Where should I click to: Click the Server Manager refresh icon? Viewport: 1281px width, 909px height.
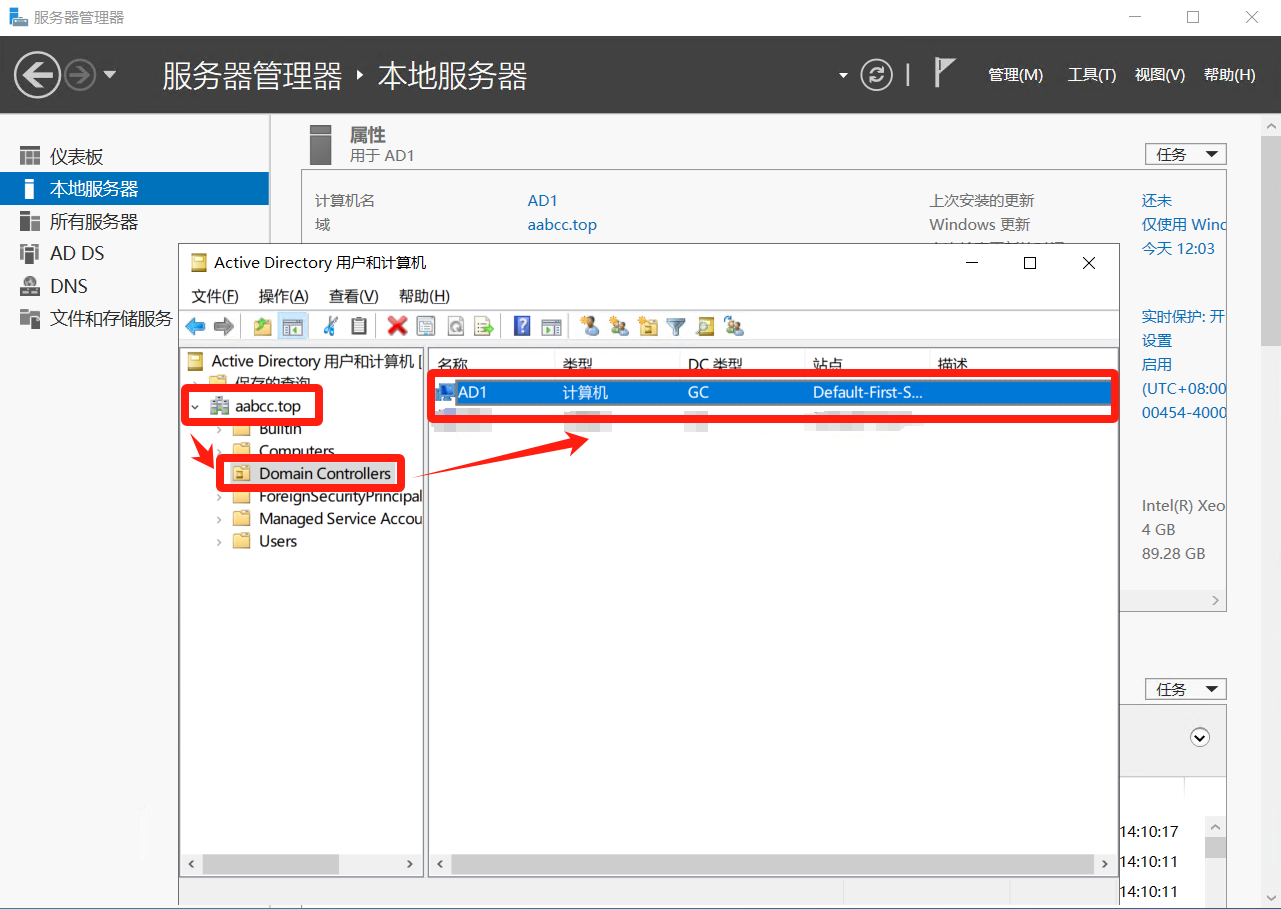point(876,75)
